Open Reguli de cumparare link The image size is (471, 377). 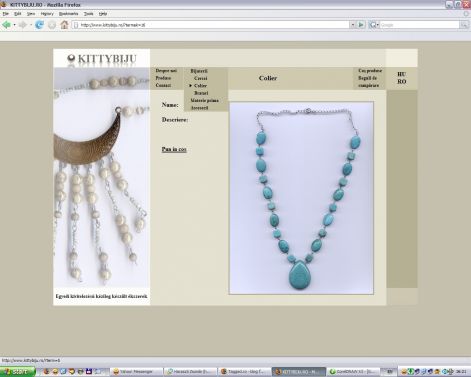click(368, 82)
